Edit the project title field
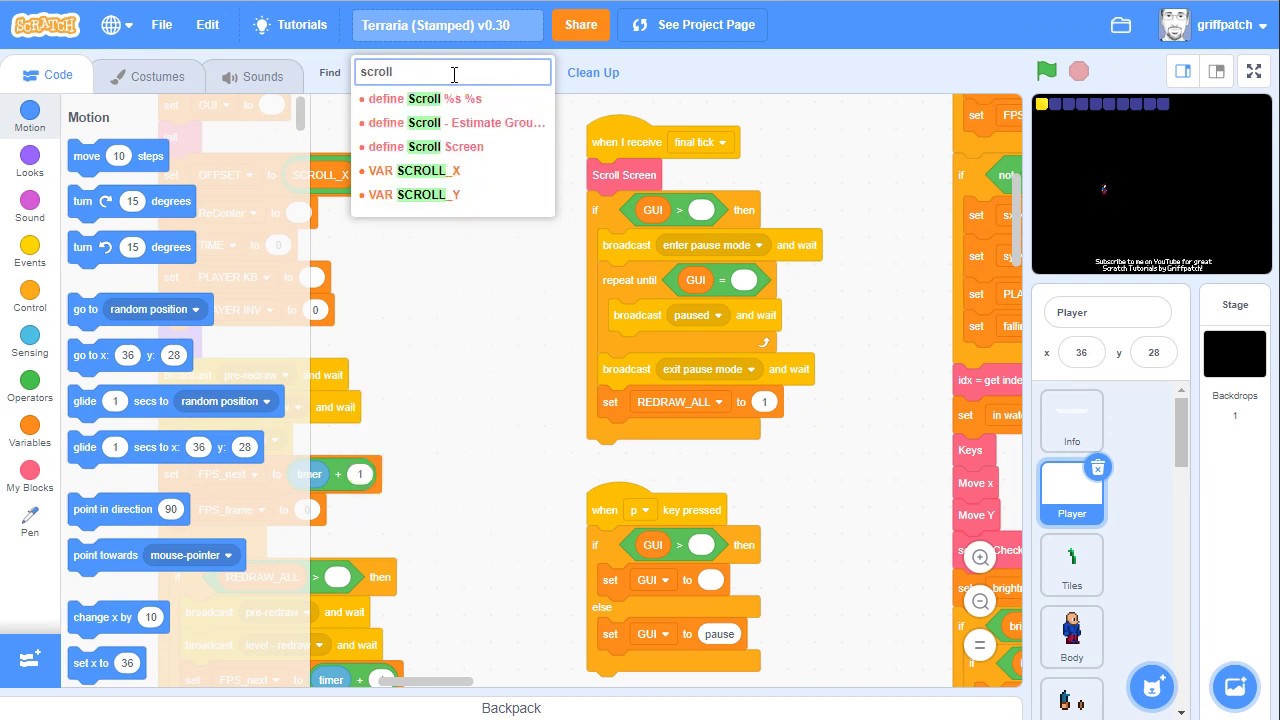The image size is (1280, 720). (447, 25)
